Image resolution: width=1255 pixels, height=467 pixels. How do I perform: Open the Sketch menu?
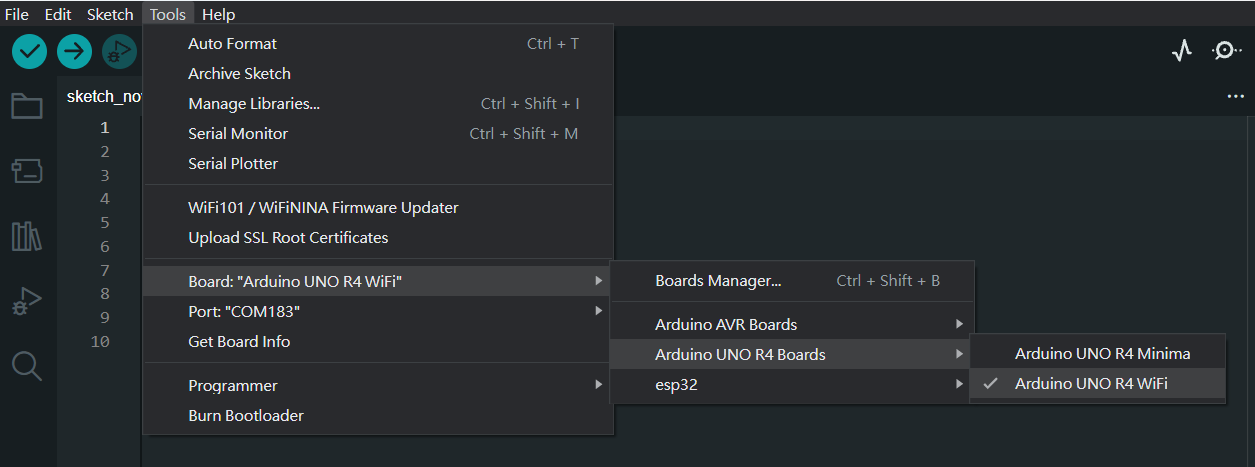pyautogui.click(x=110, y=14)
